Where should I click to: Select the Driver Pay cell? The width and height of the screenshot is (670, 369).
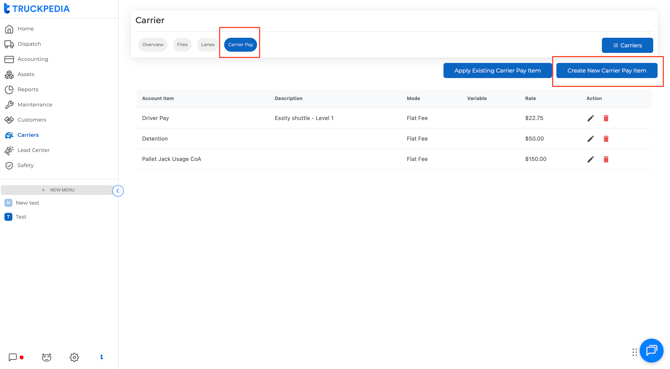pos(156,118)
